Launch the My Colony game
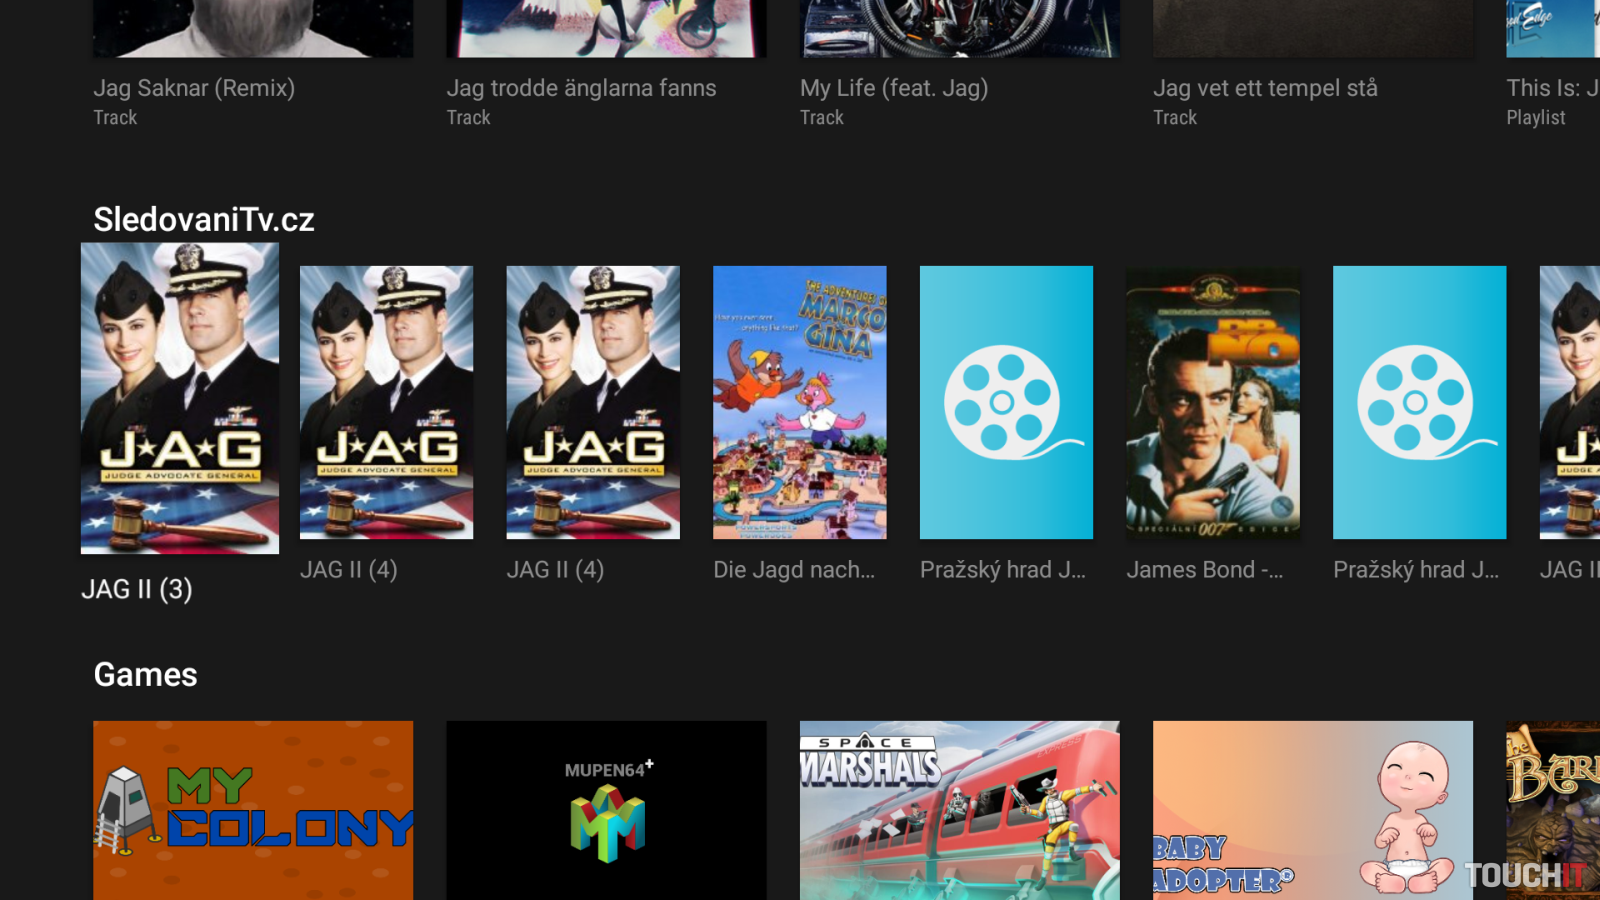Viewport: 1600px width, 900px height. click(253, 810)
